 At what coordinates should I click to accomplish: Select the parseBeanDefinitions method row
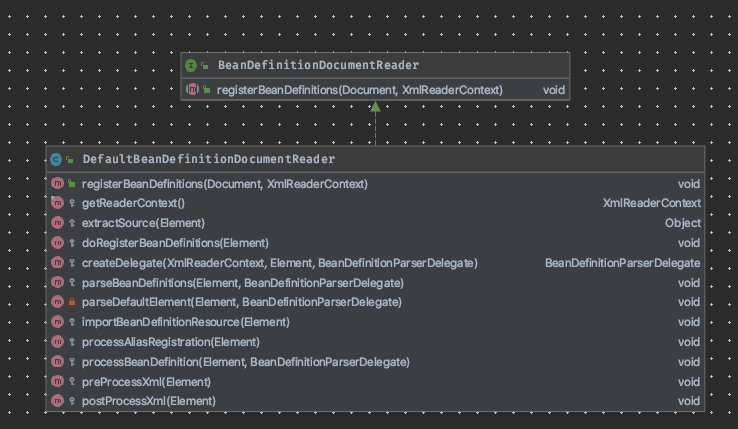375,283
